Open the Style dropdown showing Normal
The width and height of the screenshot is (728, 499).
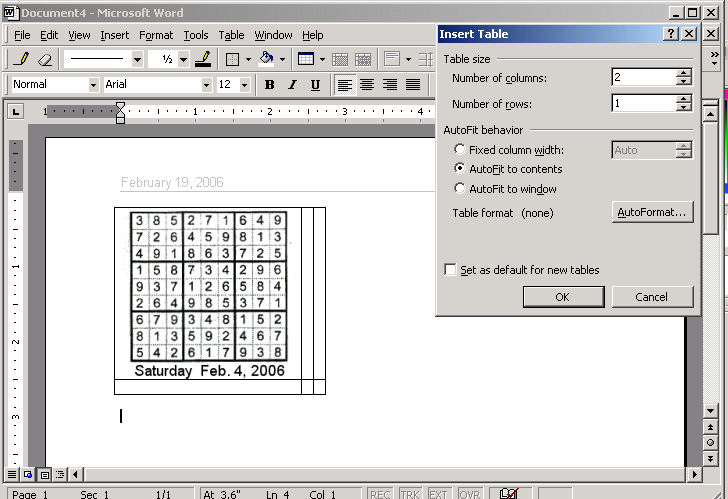(92, 85)
